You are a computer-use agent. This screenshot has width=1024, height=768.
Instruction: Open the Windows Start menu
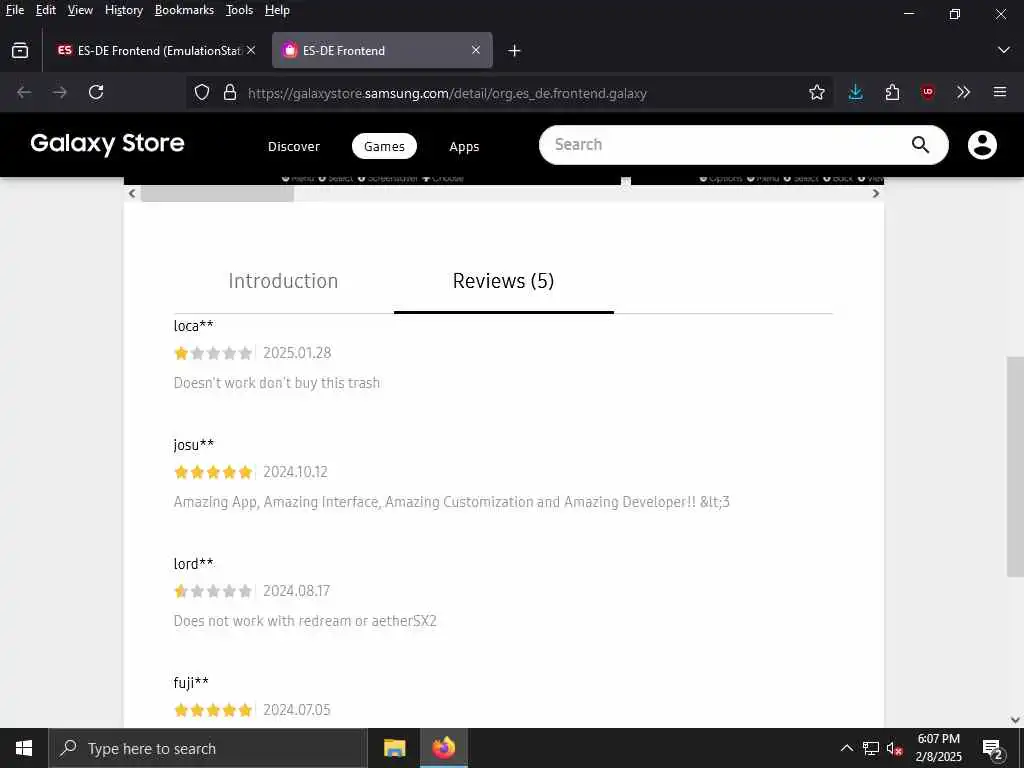(24, 748)
